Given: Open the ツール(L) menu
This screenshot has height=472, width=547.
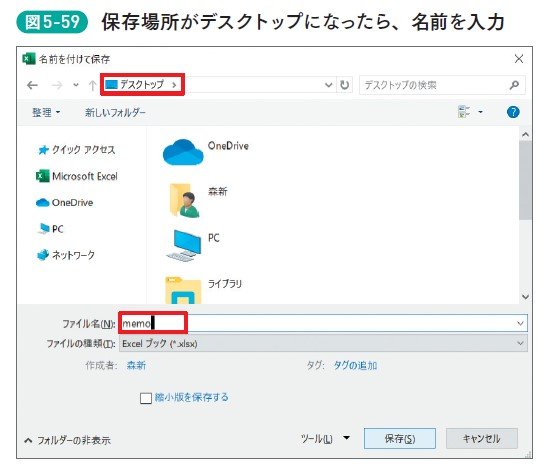Looking at the screenshot, I should (324, 439).
